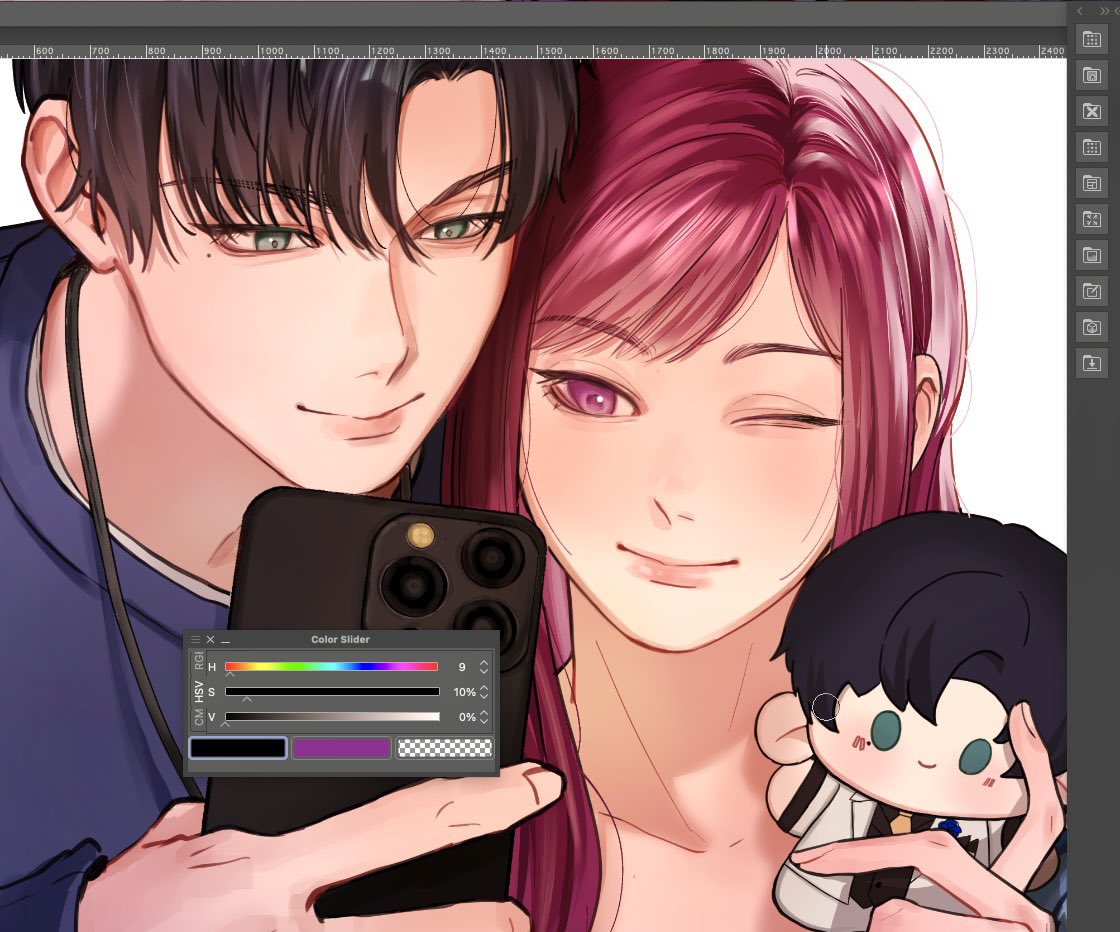Screen dimensions: 1120x932
Task: Decrease value with the V down arrow
Action: click(484, 721)
